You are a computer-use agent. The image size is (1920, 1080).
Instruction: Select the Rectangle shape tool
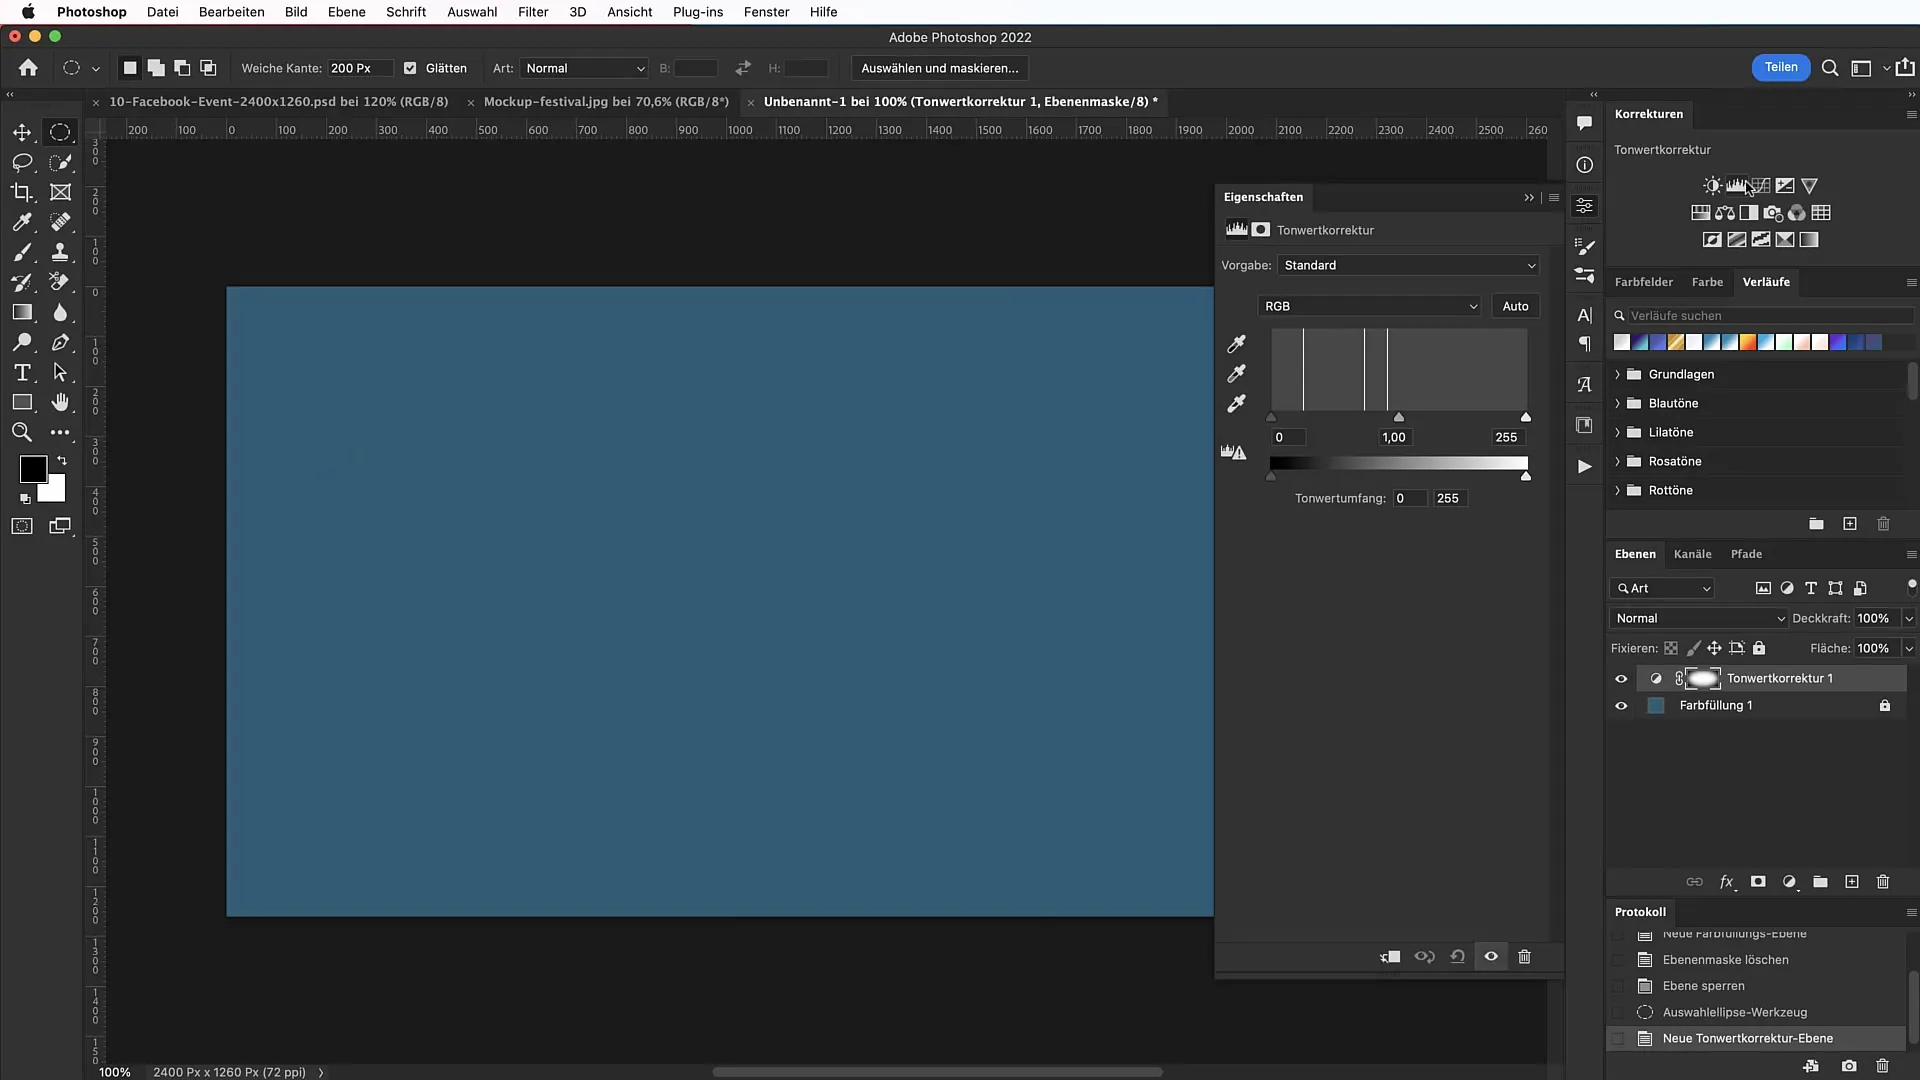tap(22, 402)
